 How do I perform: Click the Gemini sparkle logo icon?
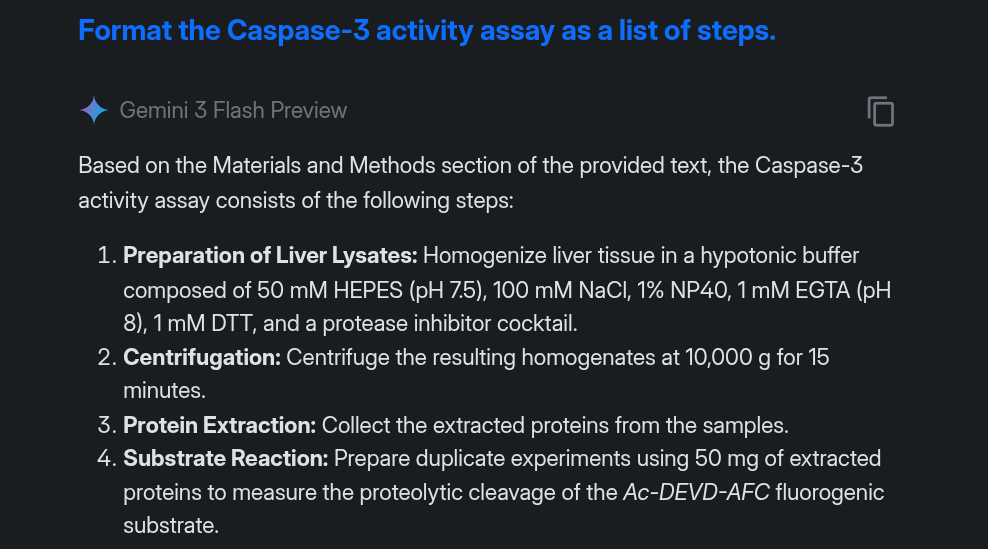[x=93, y=110]
